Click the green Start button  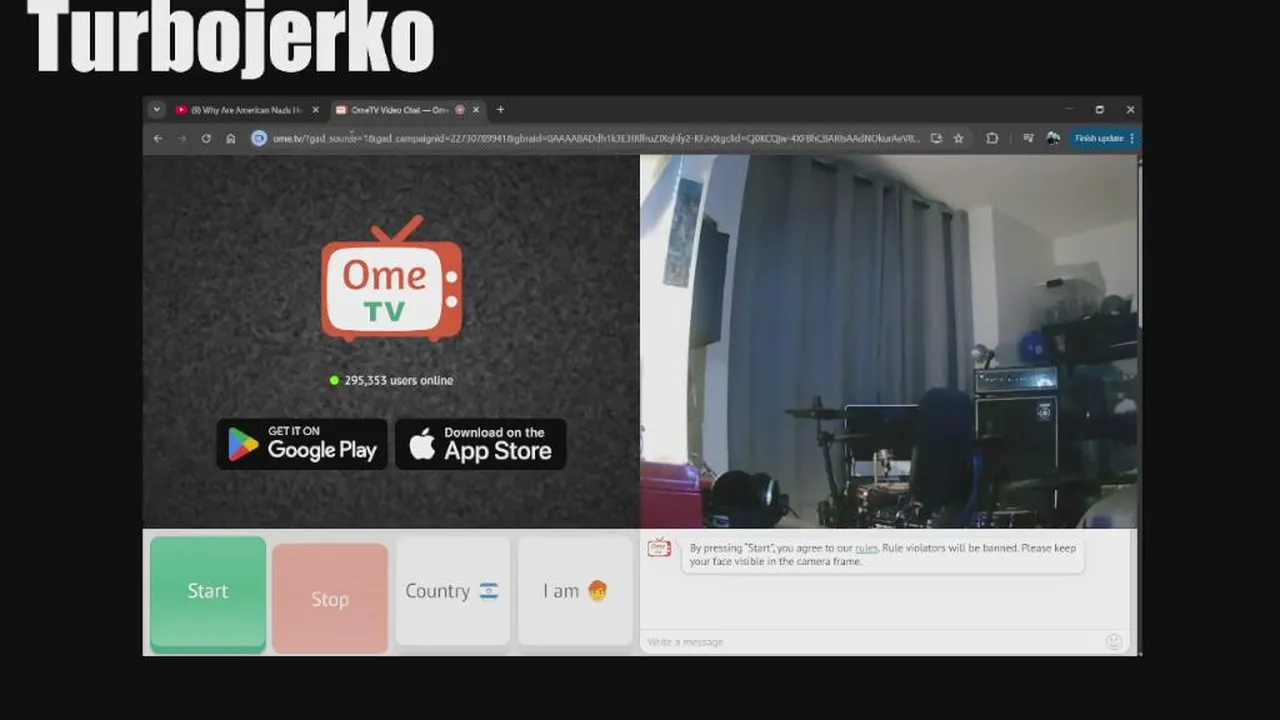(x=208, y=593)
